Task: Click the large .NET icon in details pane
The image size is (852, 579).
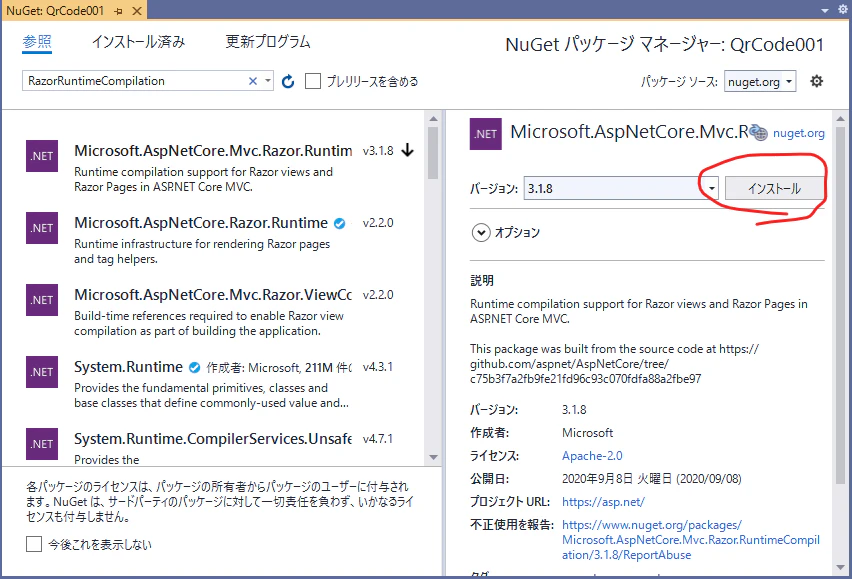Action: pyautogui.click(x=486, y=134)
